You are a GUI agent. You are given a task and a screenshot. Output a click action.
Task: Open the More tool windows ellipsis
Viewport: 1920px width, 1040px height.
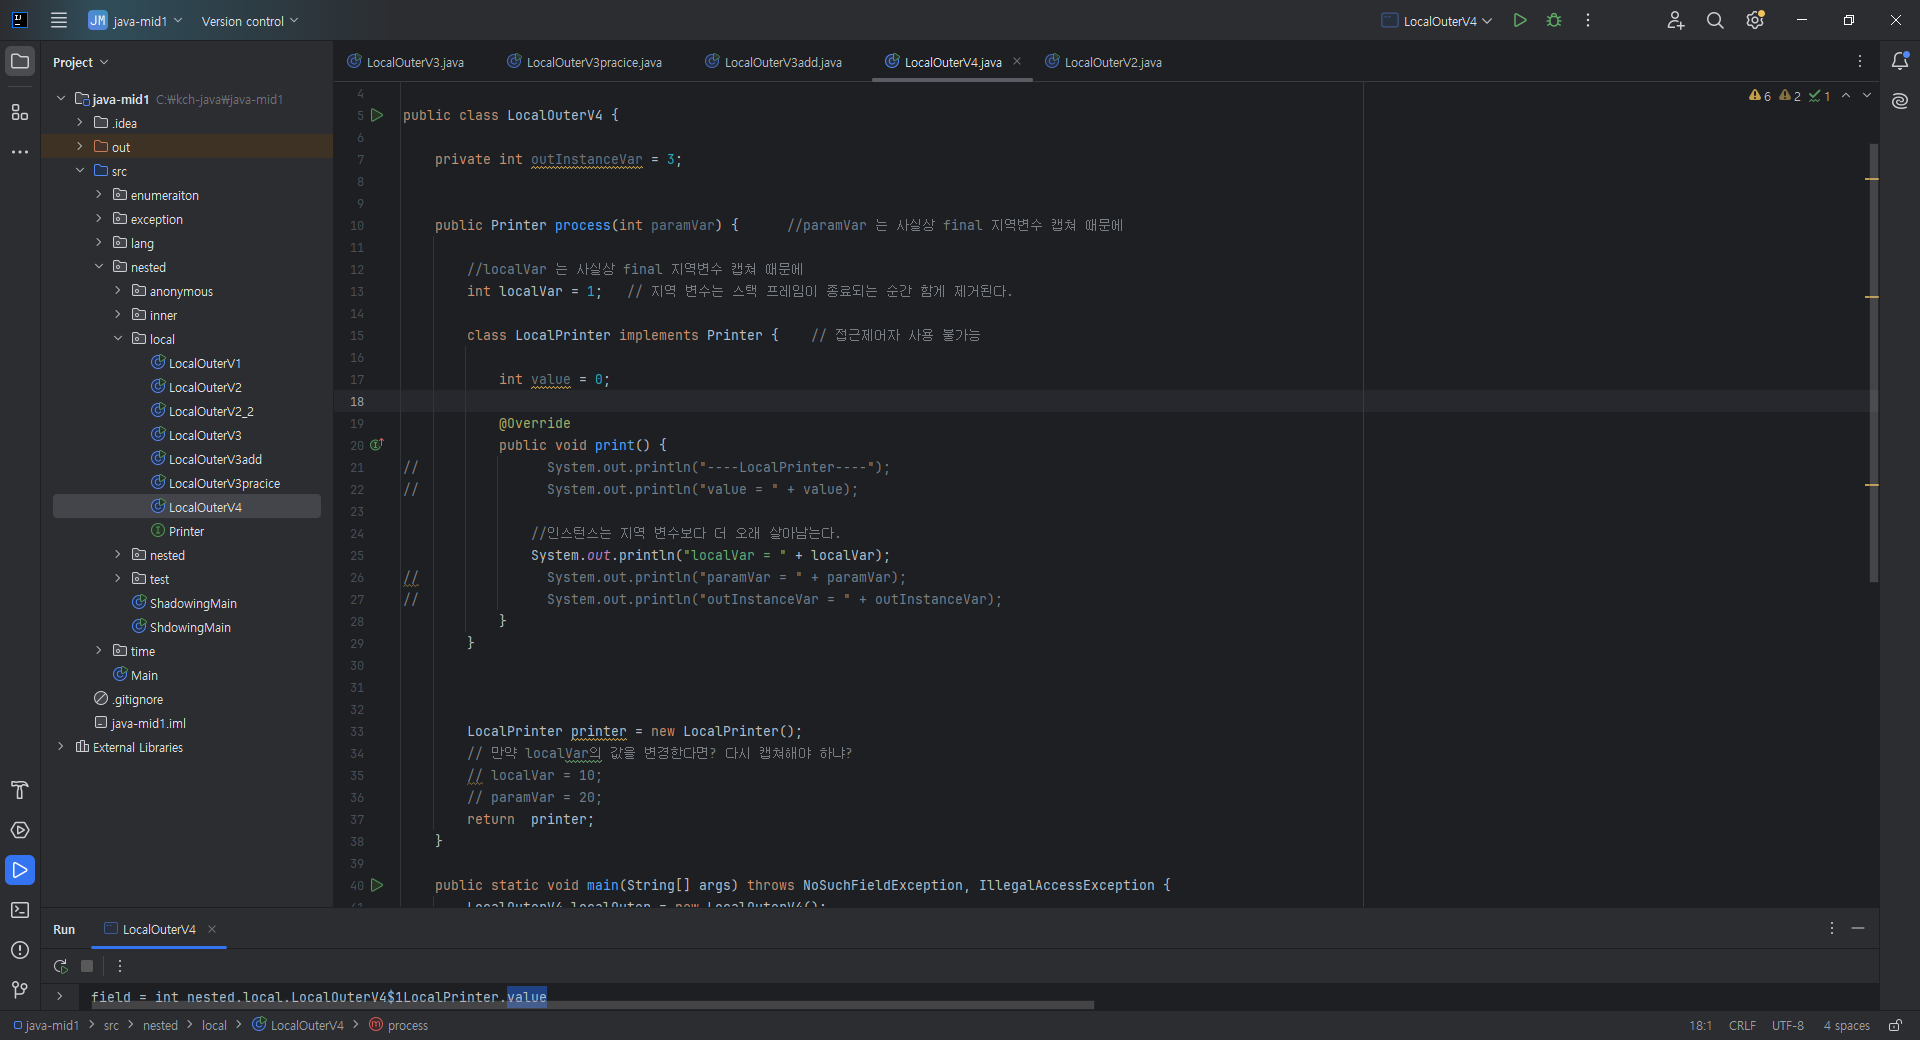pos(20,152)
